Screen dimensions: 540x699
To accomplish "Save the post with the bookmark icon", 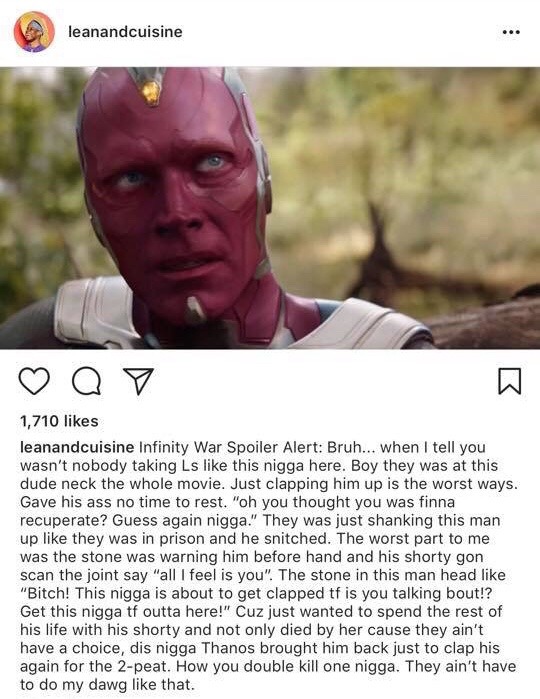I will point(509,381).
